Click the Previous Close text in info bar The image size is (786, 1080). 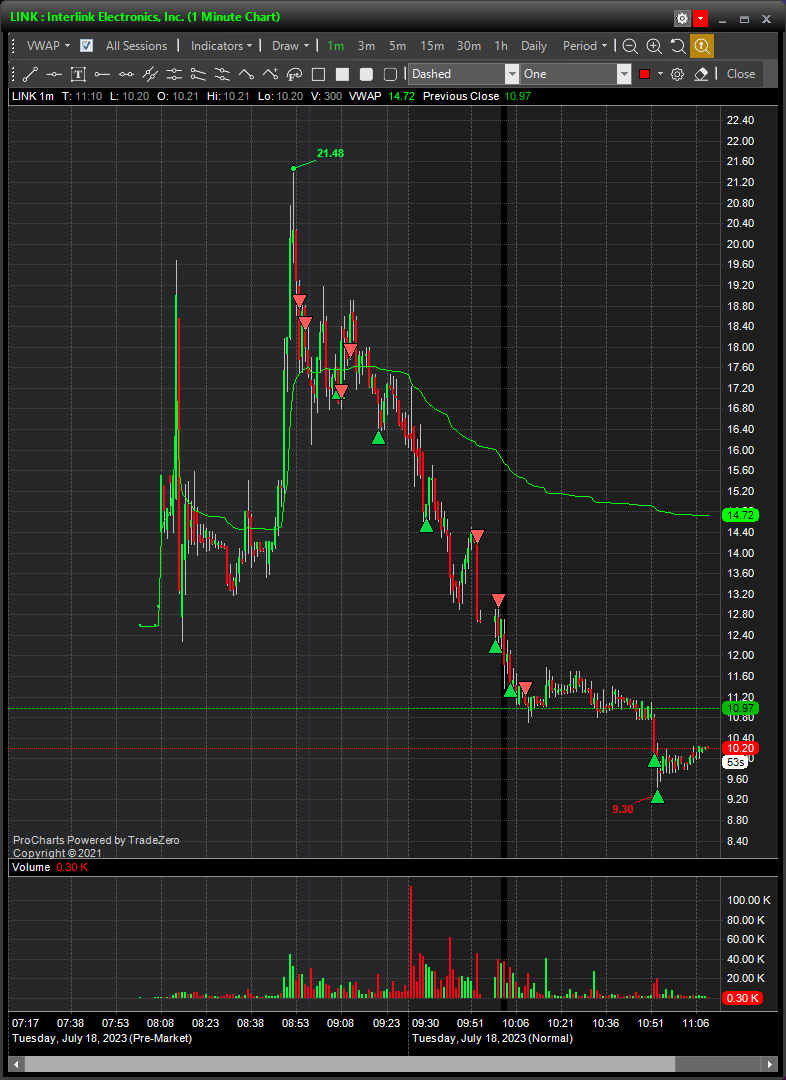(461, 96)
